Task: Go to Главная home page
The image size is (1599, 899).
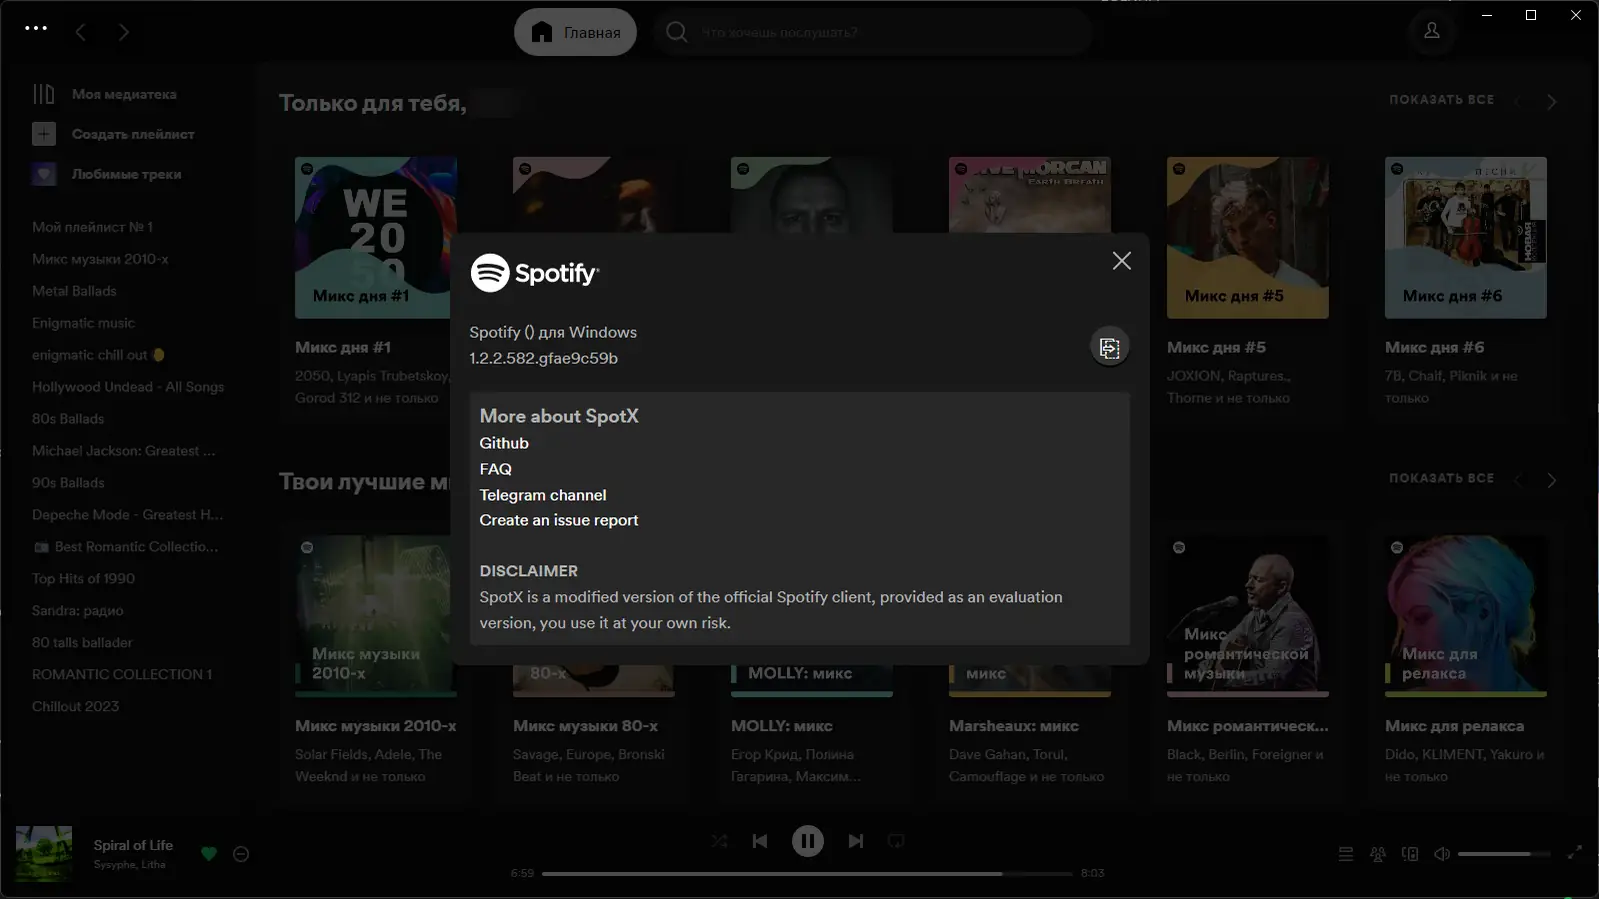Action: coord(575,32)
